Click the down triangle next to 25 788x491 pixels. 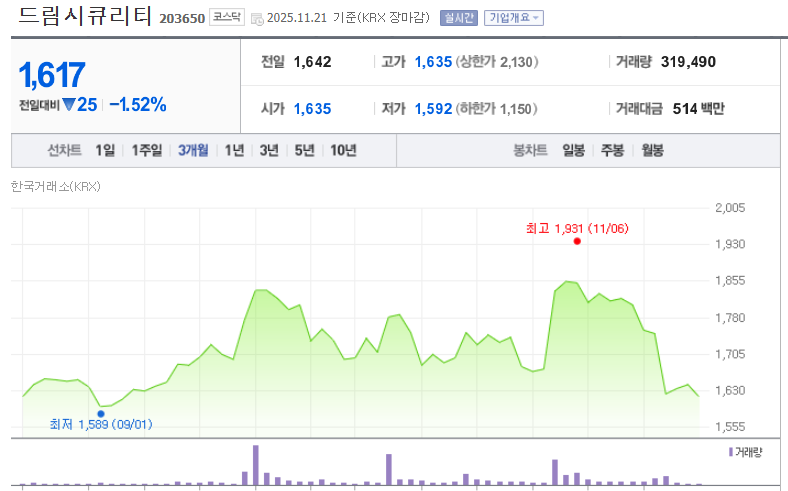(x=69, y=105)
